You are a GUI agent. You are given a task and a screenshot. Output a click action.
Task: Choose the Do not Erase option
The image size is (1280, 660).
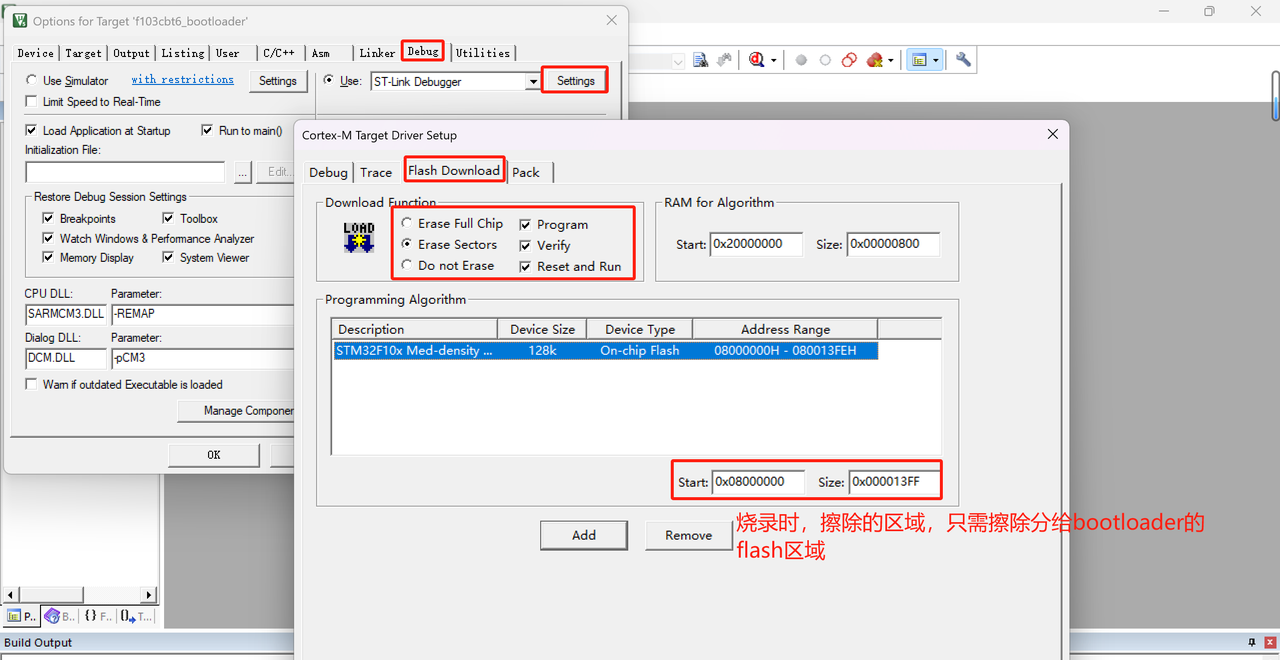(x=406, y=265)
